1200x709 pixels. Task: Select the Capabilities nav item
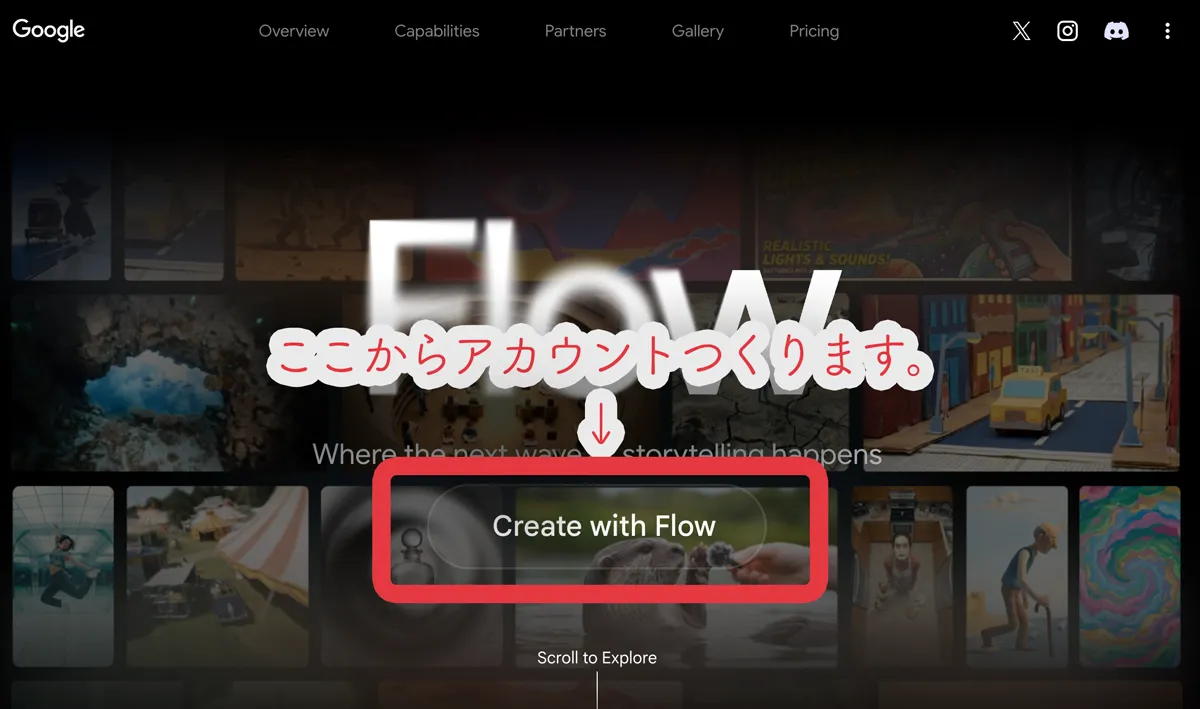pyautogui.click(x=437, y=31)
